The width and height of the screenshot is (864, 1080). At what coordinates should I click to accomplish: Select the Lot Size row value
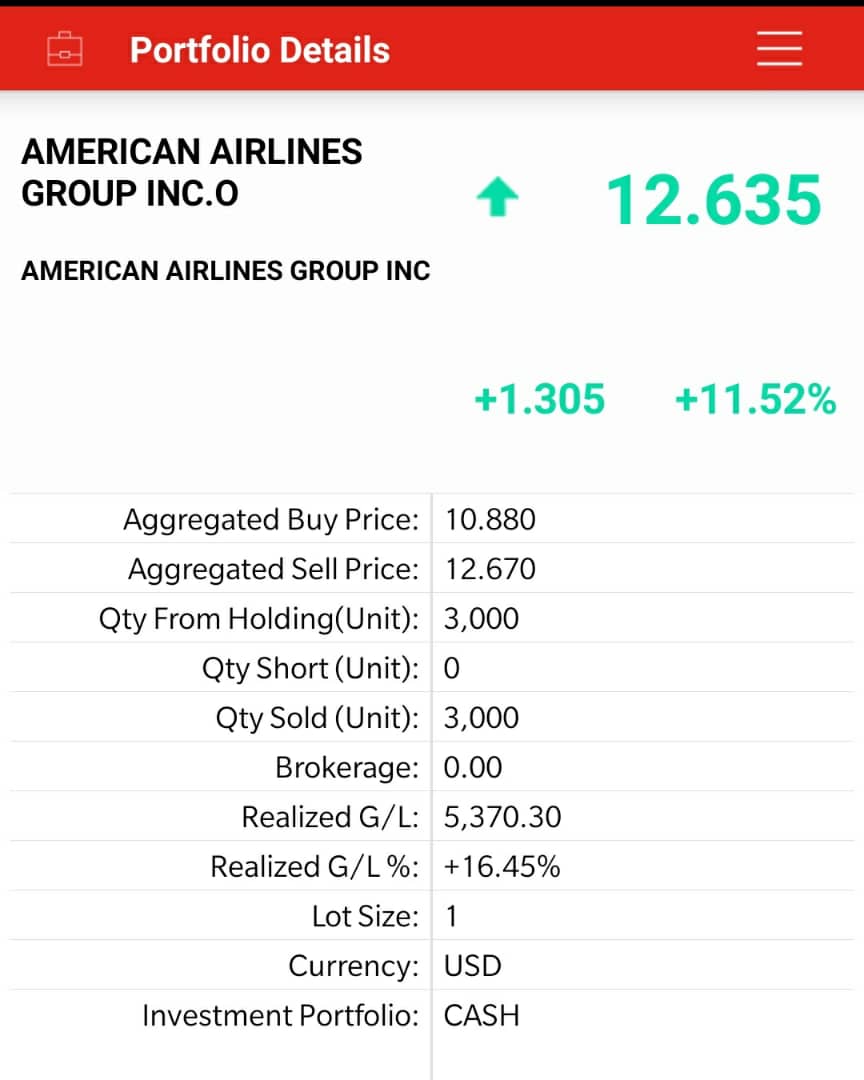451,916
